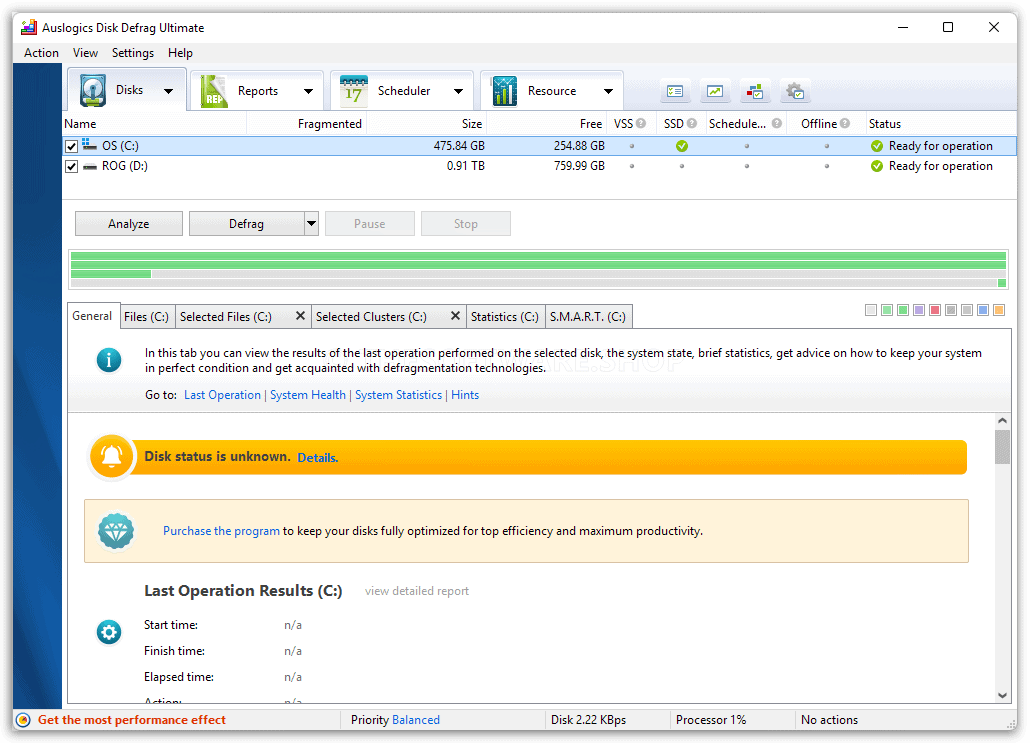Click the Disks hard drive icon
This screenshot has width=1030, height=743.
pos(93,90)
